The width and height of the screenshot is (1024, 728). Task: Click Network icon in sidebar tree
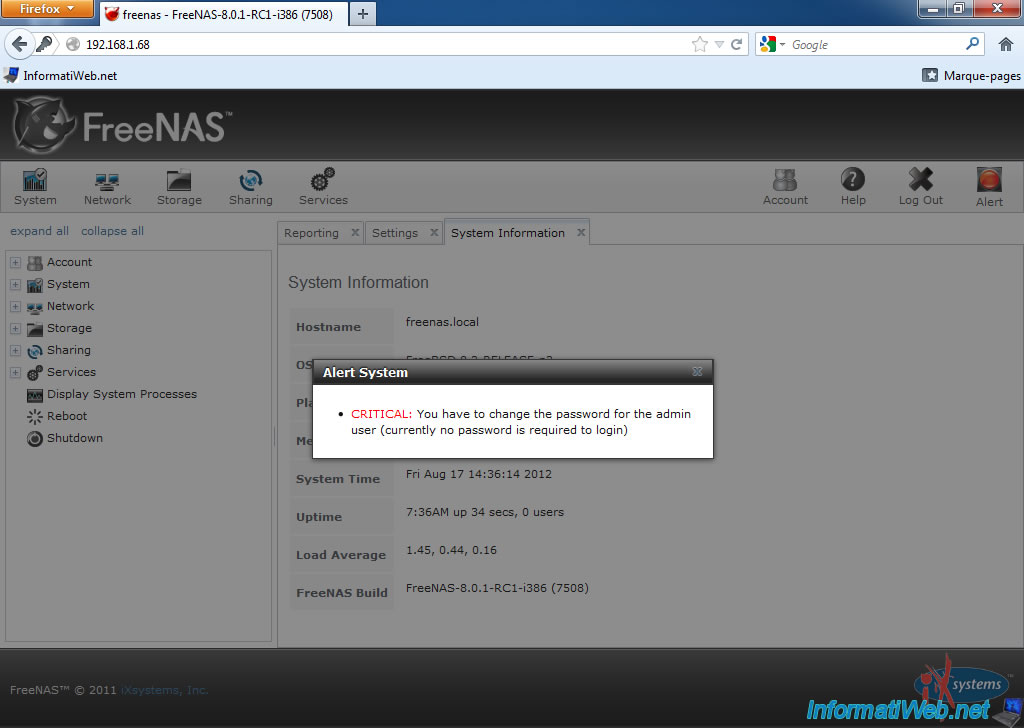tap(35, 307)
